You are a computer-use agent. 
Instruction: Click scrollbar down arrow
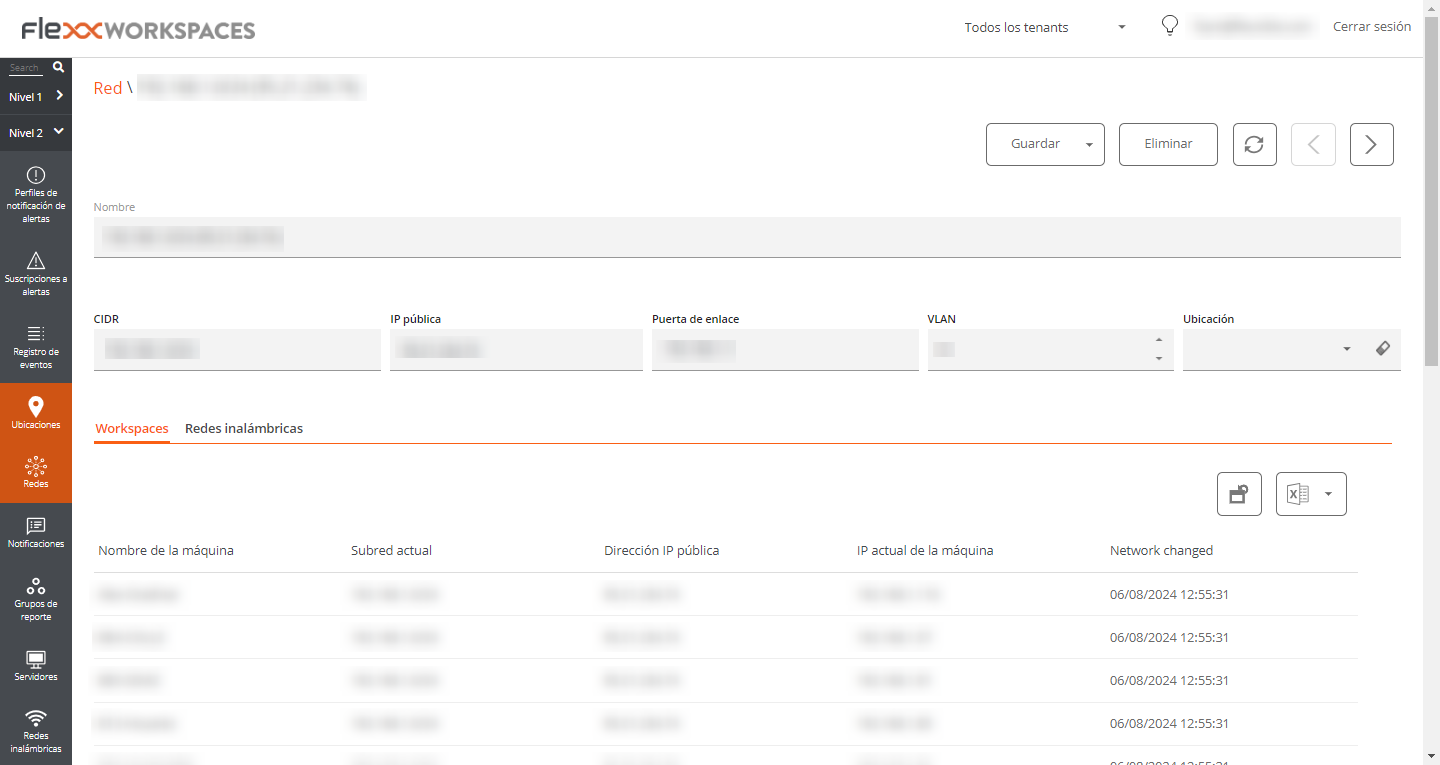pyautogui.click(x=1431, y=756)
